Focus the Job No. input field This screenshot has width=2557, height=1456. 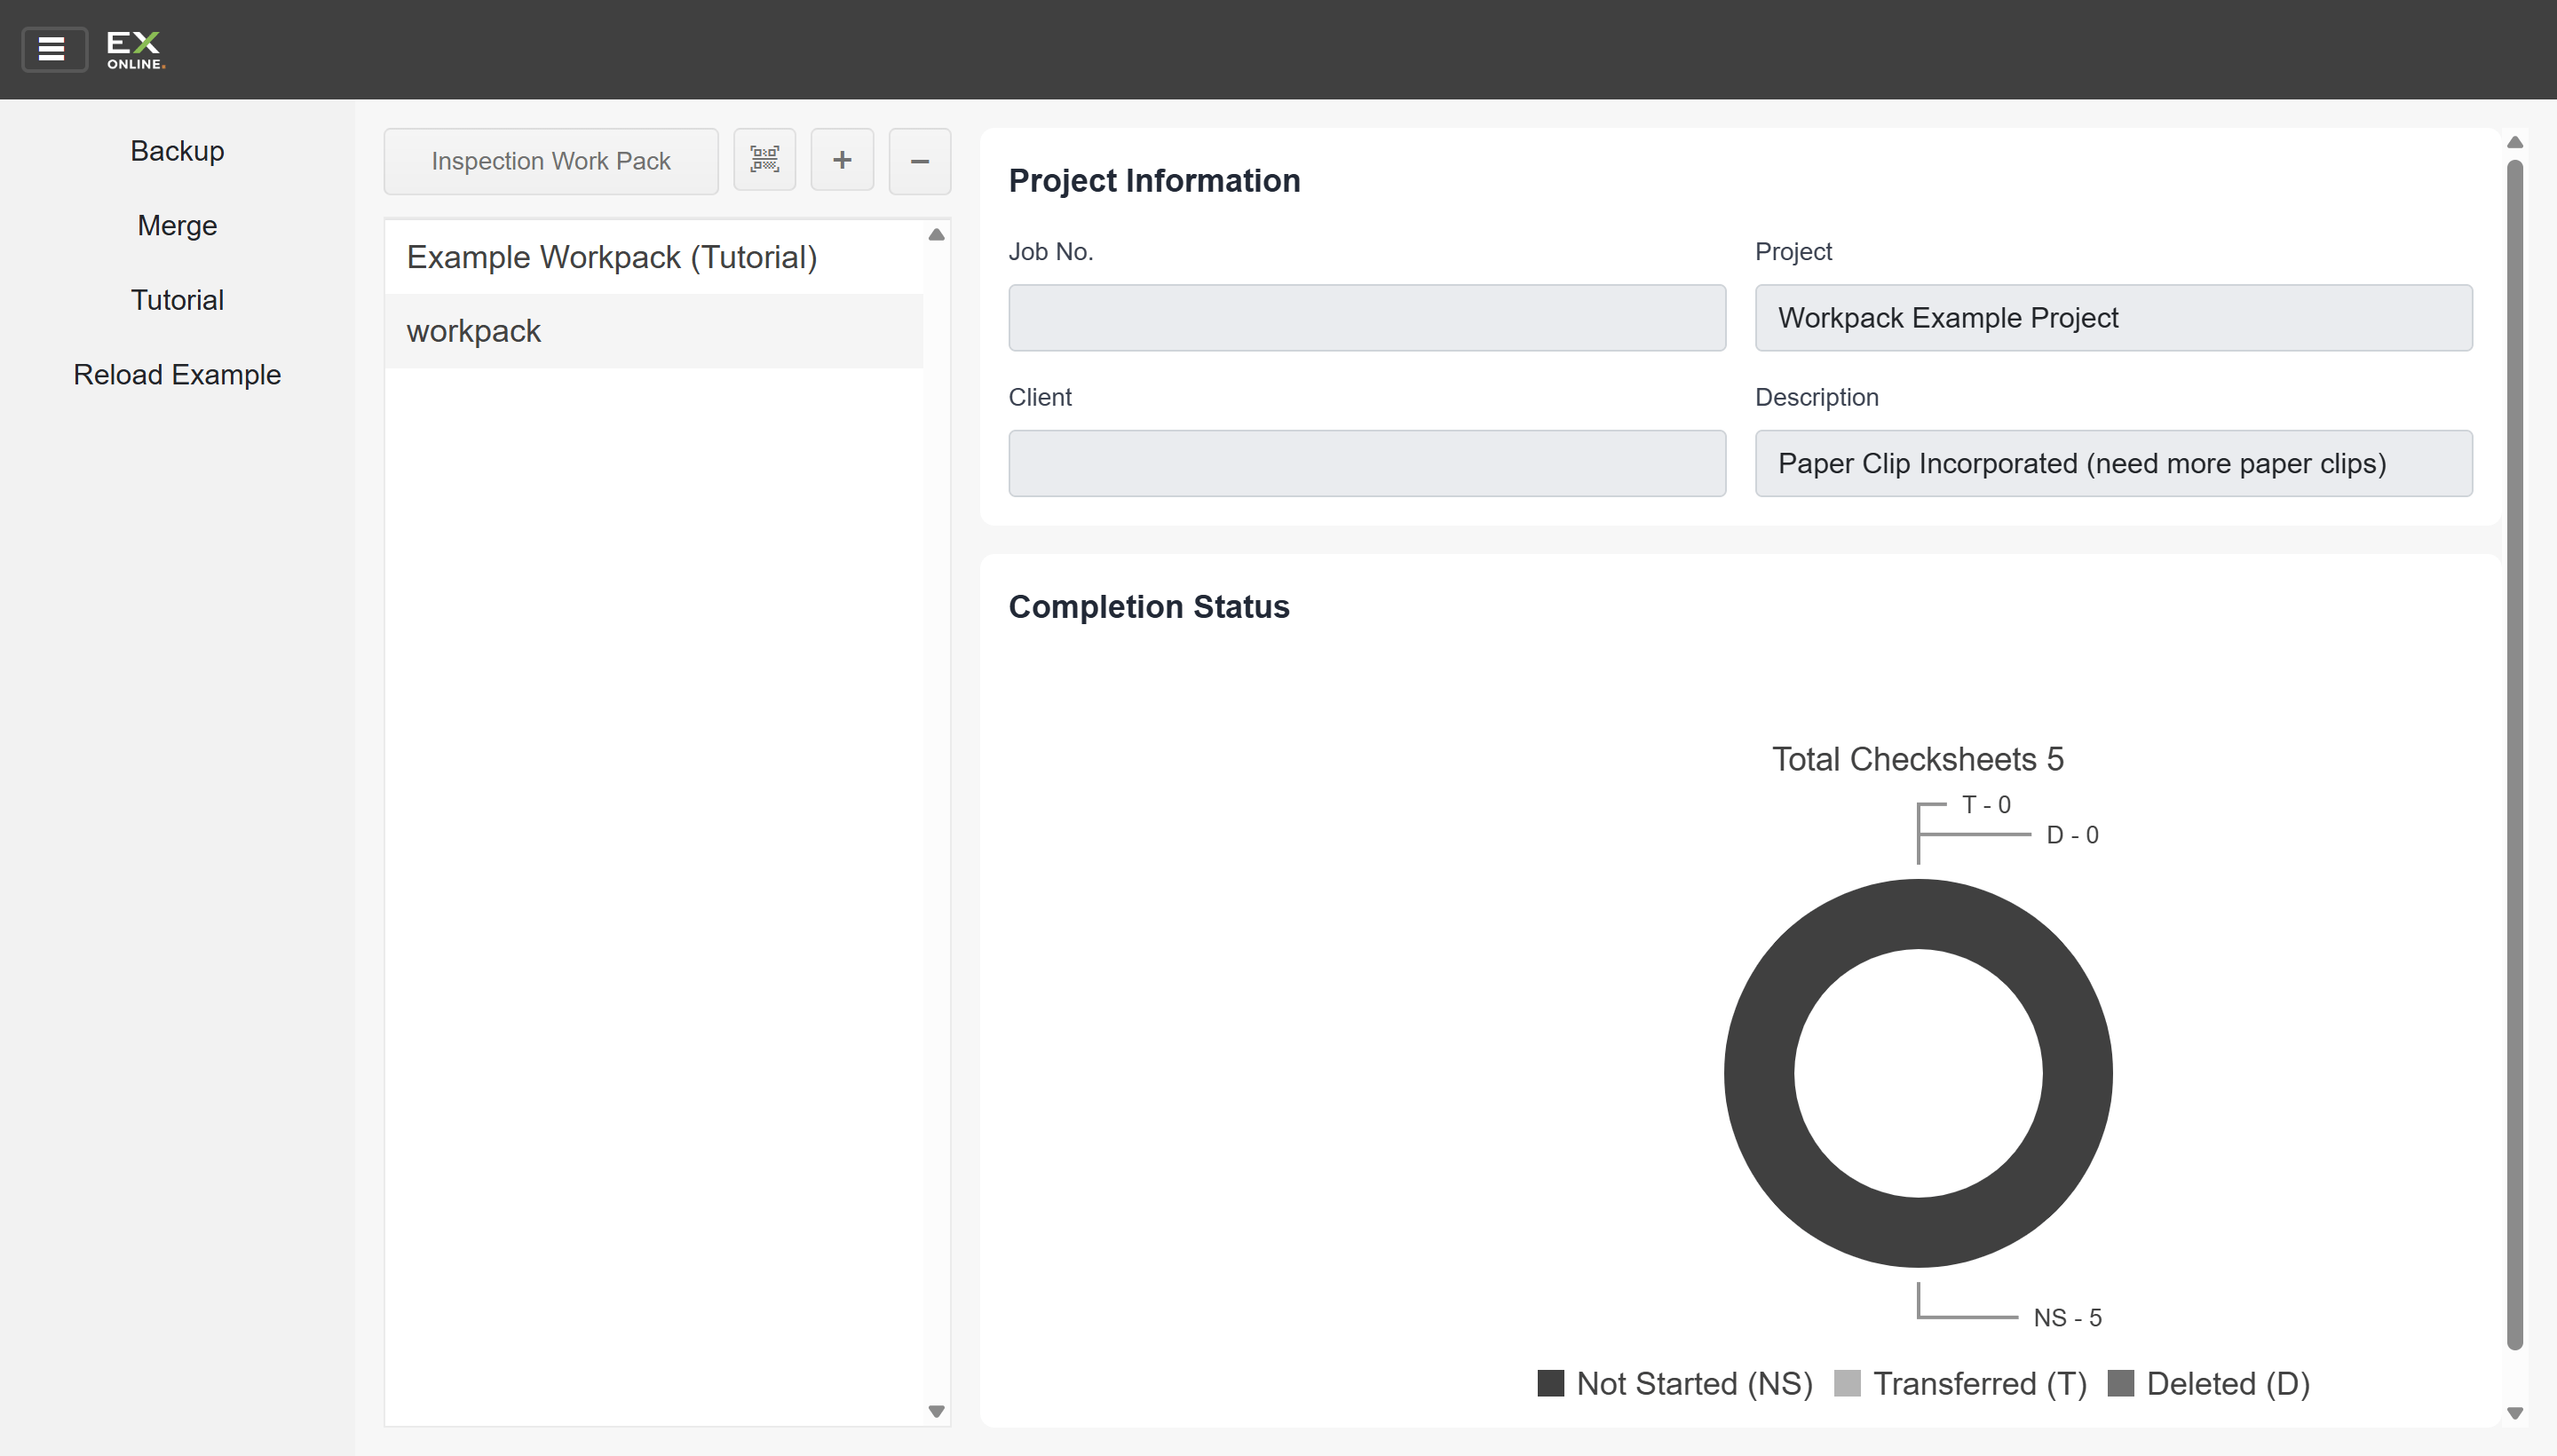[1367, 318]
